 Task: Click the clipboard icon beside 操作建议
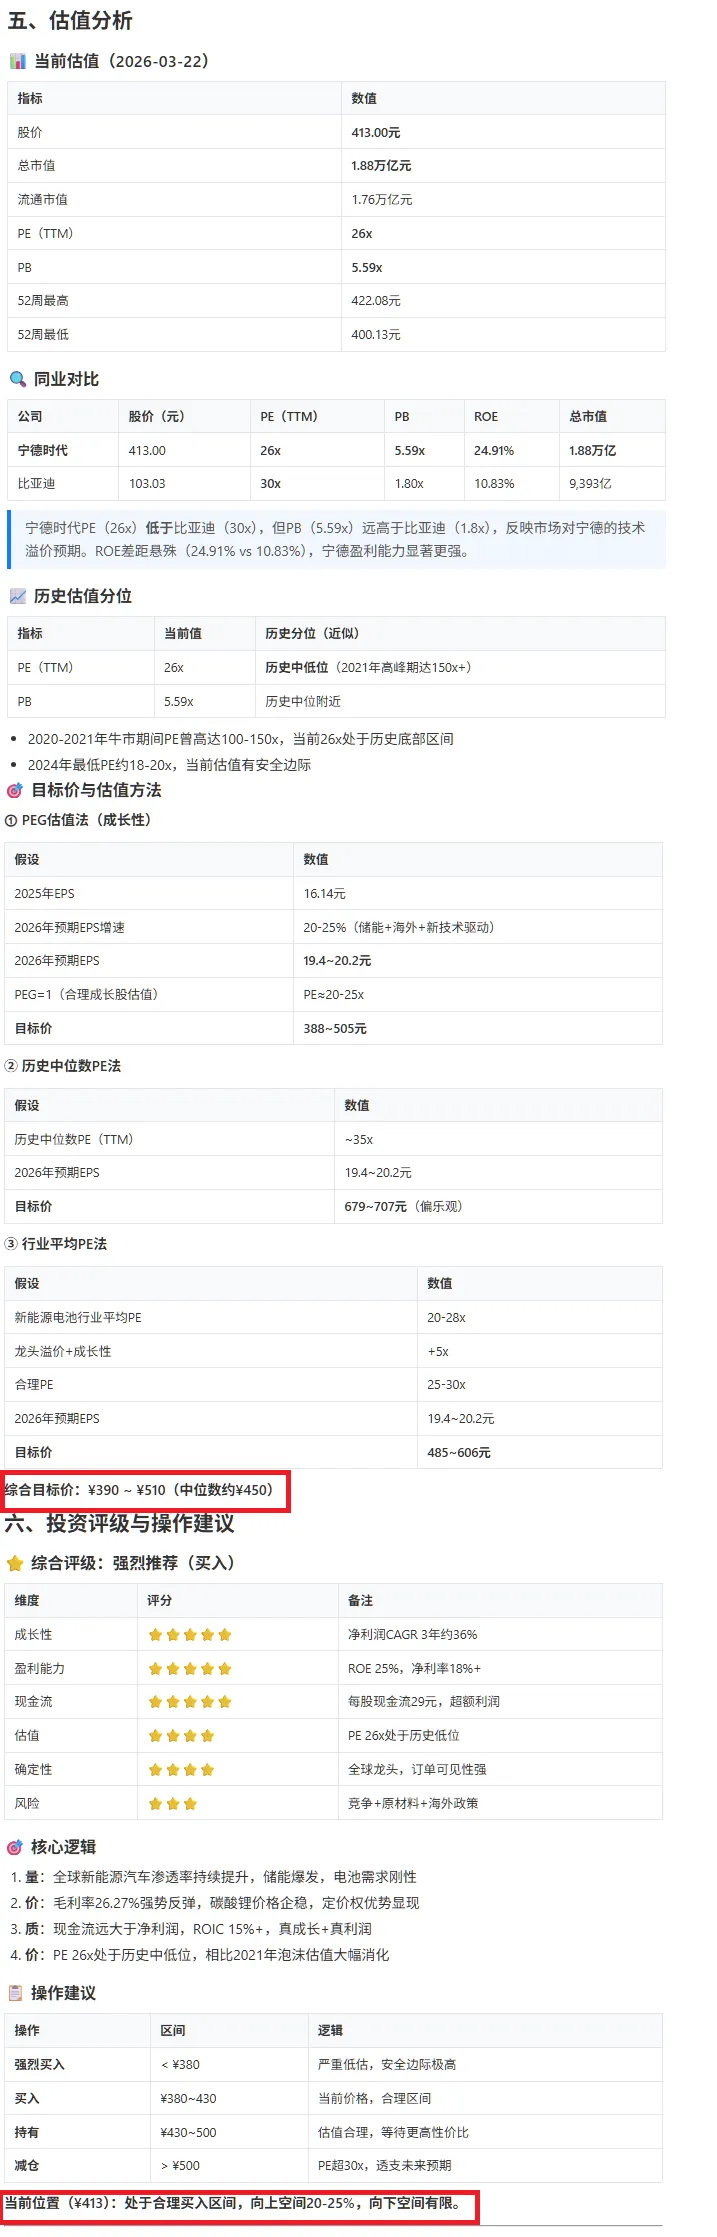(x=15, y=1993)
